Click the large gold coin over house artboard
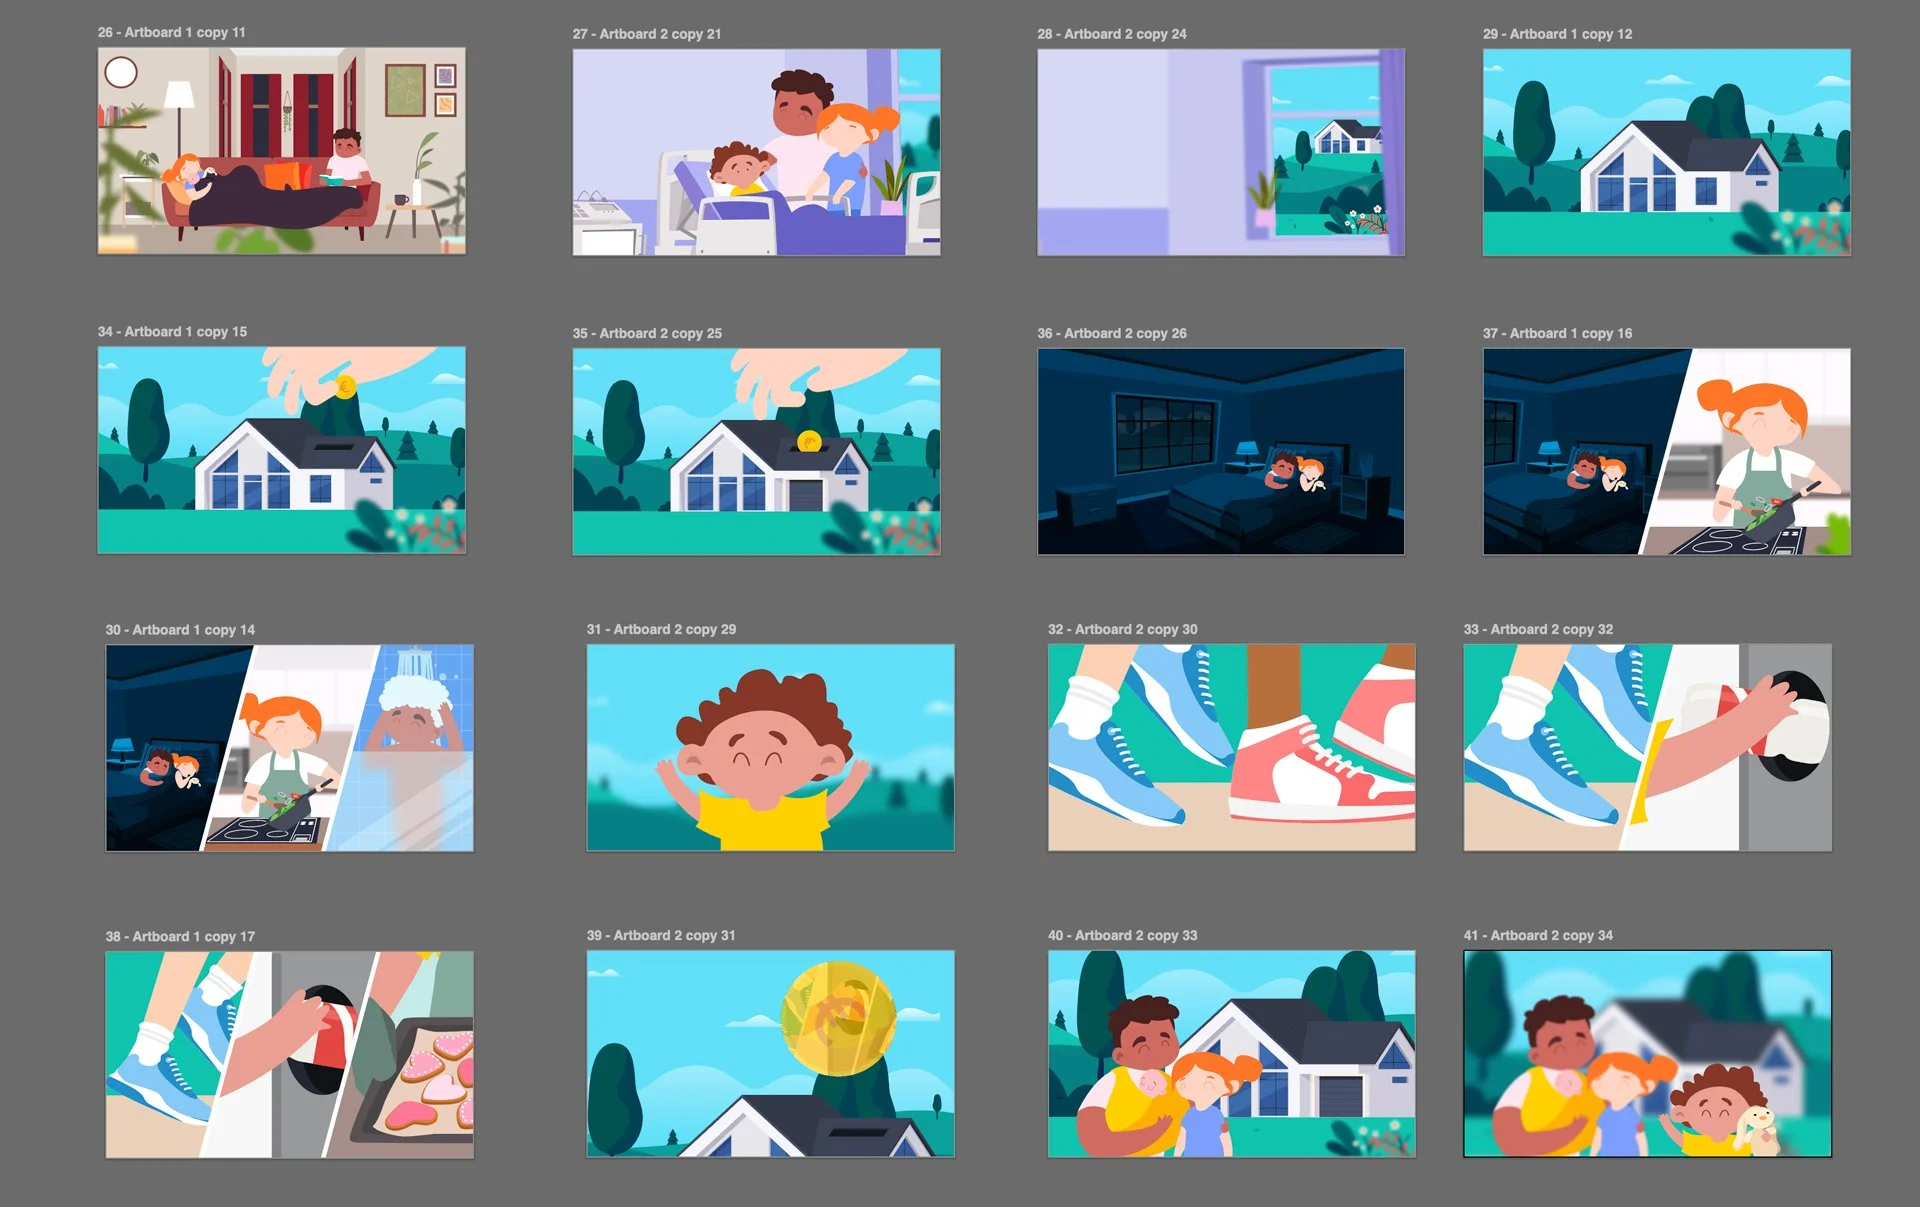This screenshot has width=1920, height=1207. pyautogui.click(x=770, y=1054)
